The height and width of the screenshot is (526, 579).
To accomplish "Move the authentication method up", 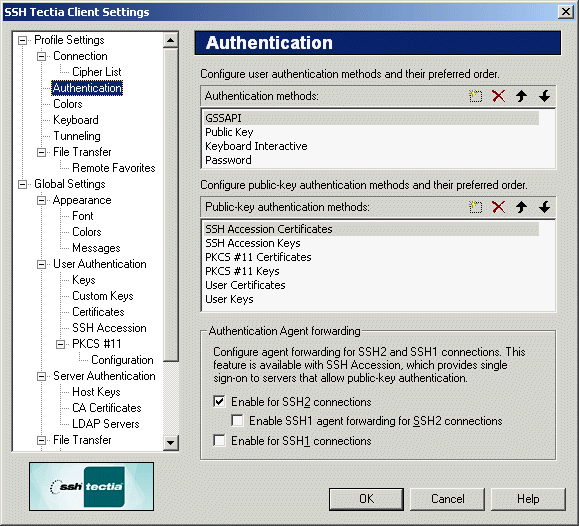I will 521,96.
